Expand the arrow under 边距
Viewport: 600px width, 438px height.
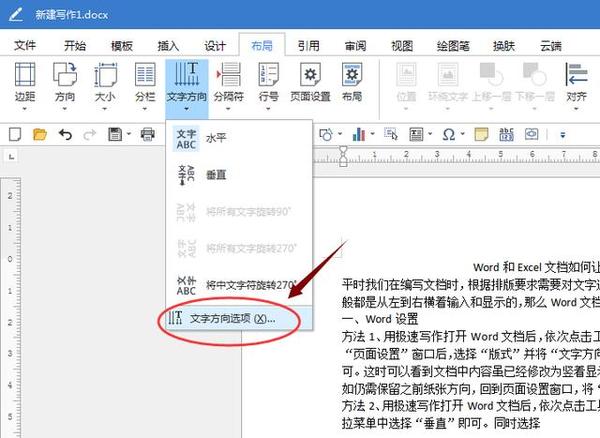(25, 109)
